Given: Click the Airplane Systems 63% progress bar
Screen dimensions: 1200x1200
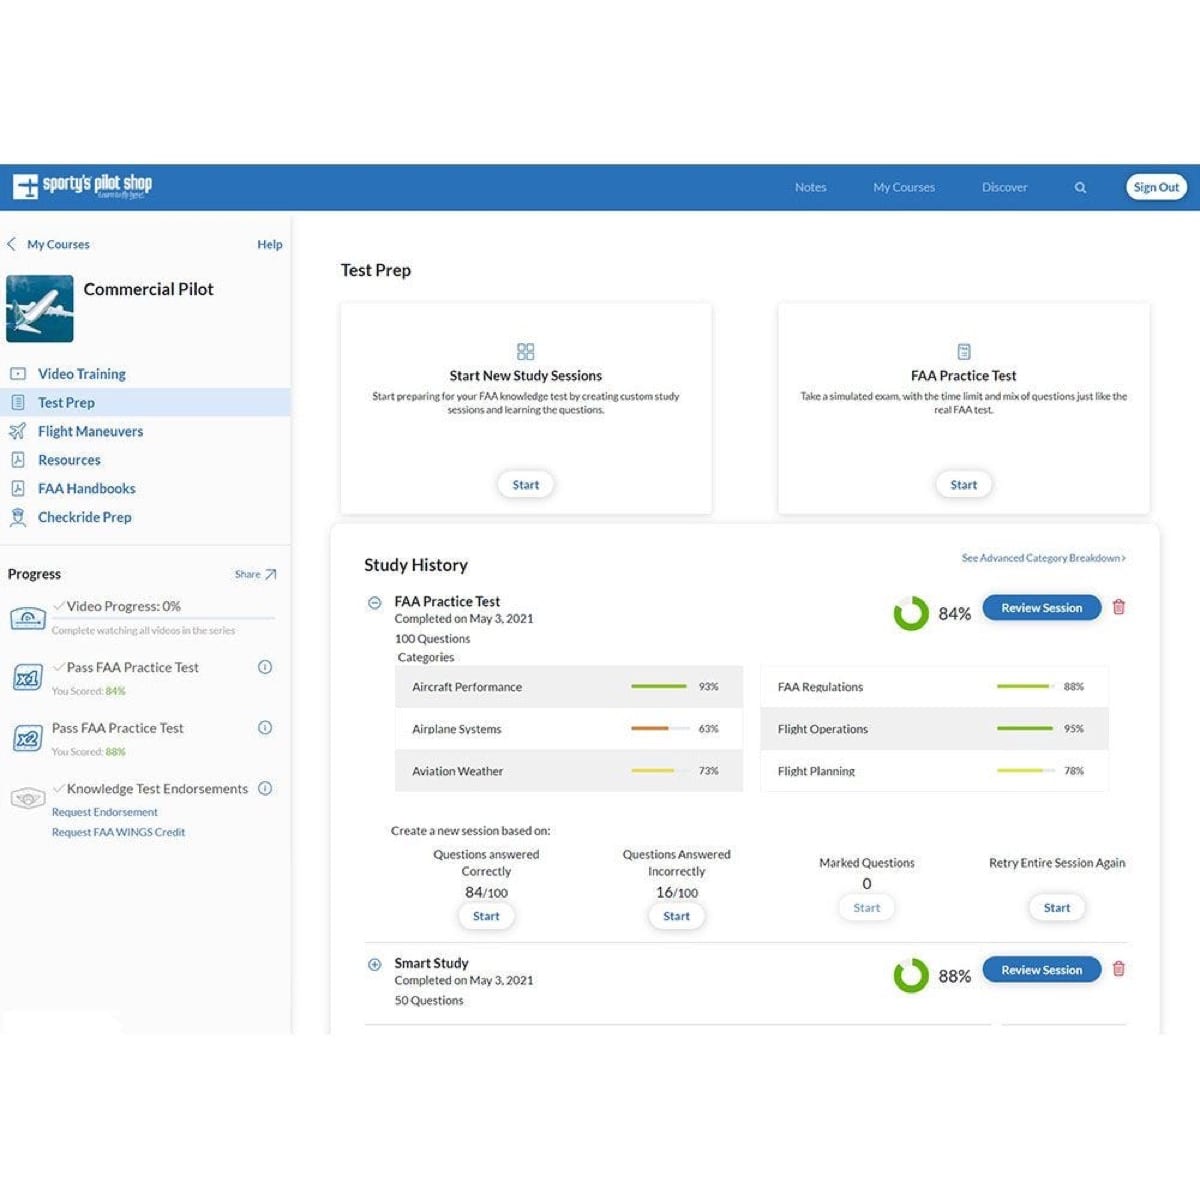Looking at the screenshot, I should (x=659, y=728).
